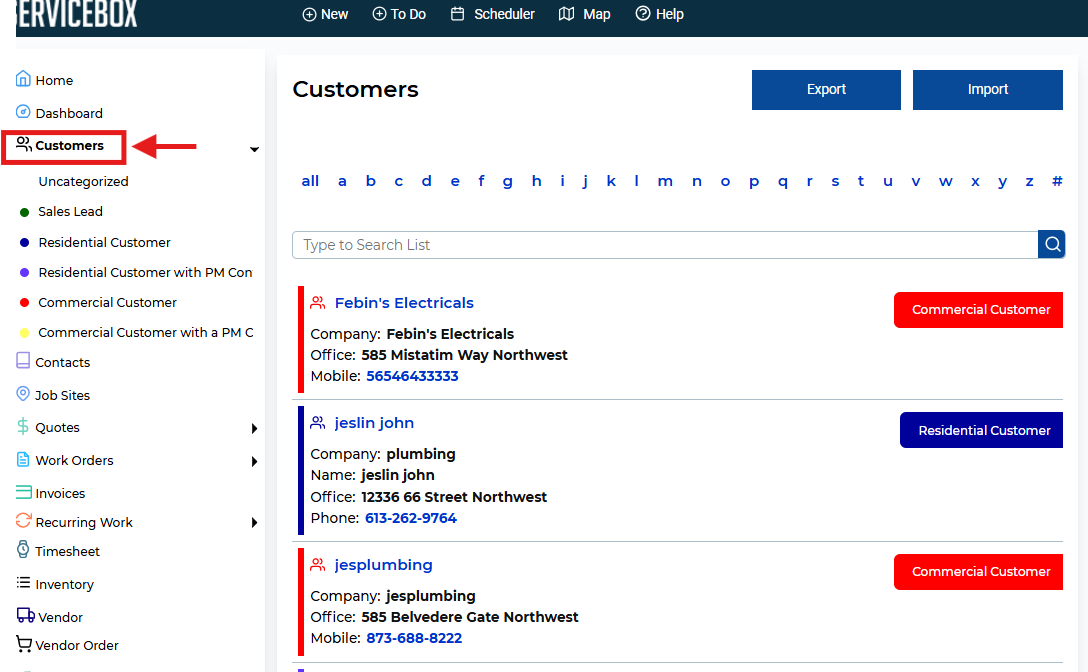This screenshot has width=1088, height=672.
Task: Click the Timesheet watch icon
Action: click(23, 550)
